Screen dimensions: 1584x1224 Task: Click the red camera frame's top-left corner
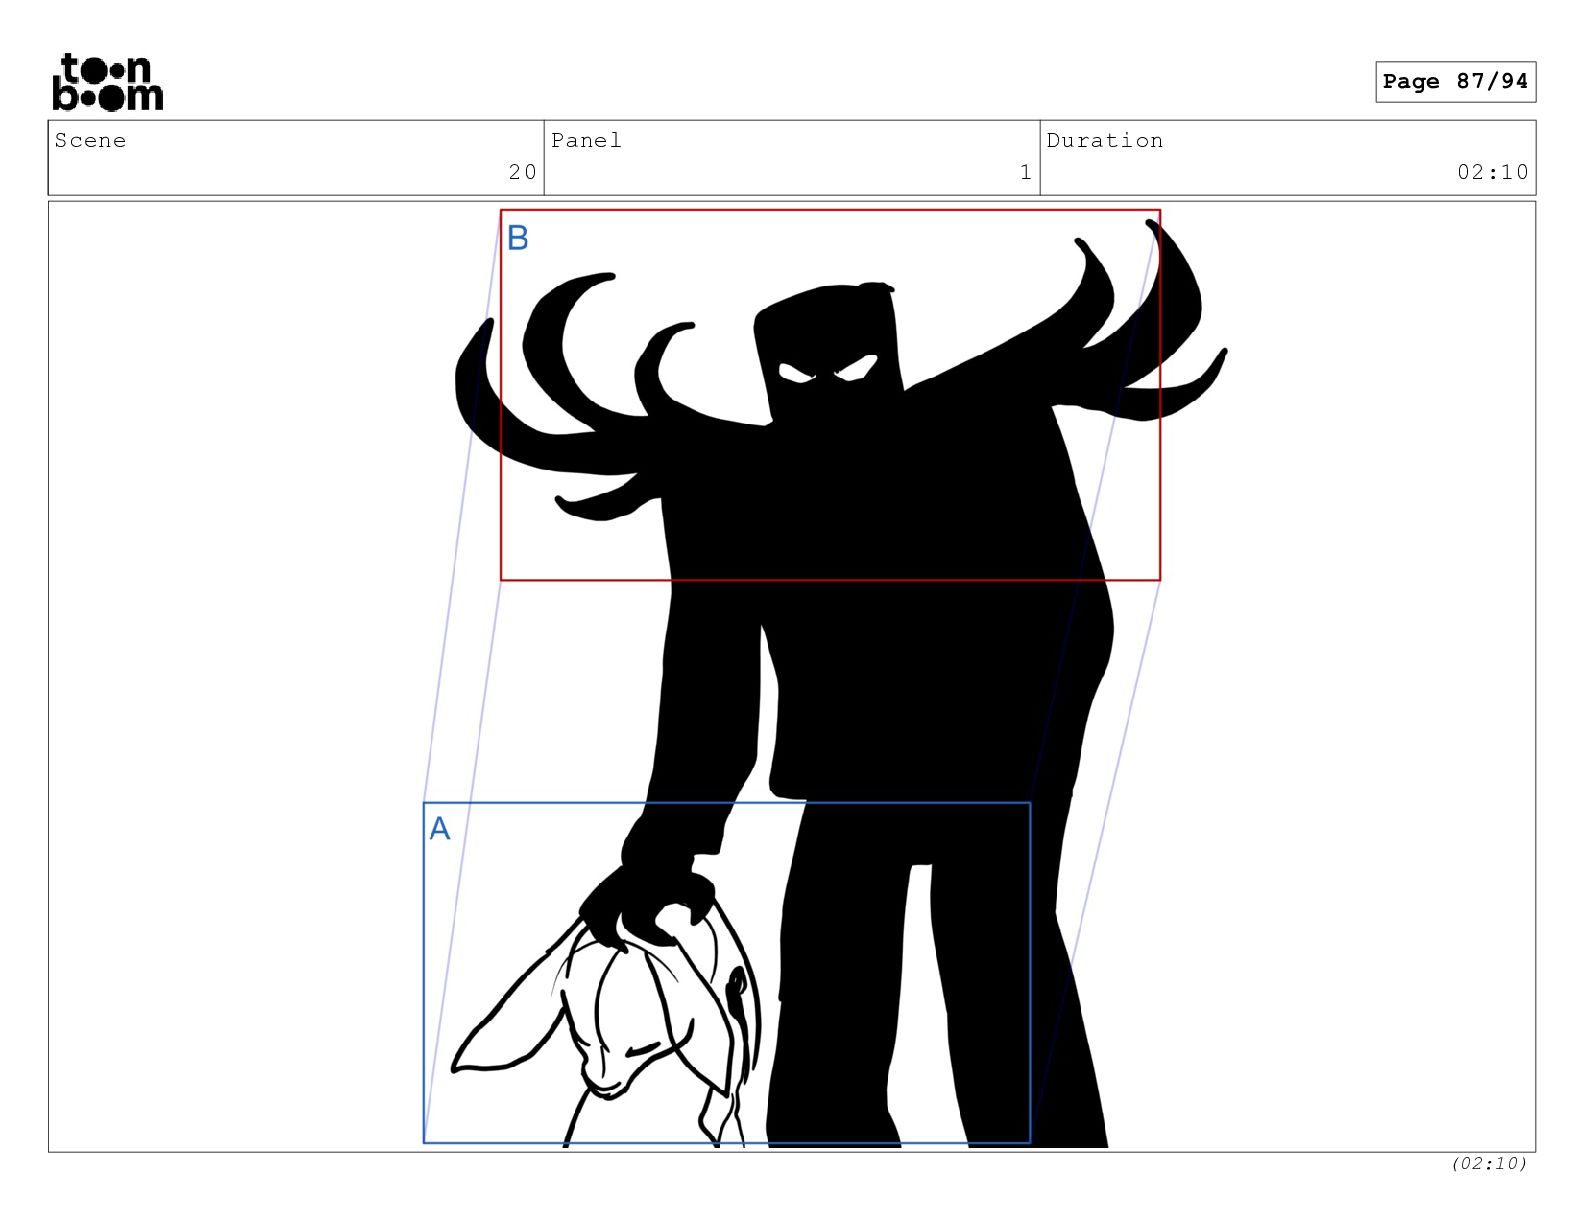[x=501, y=210]
